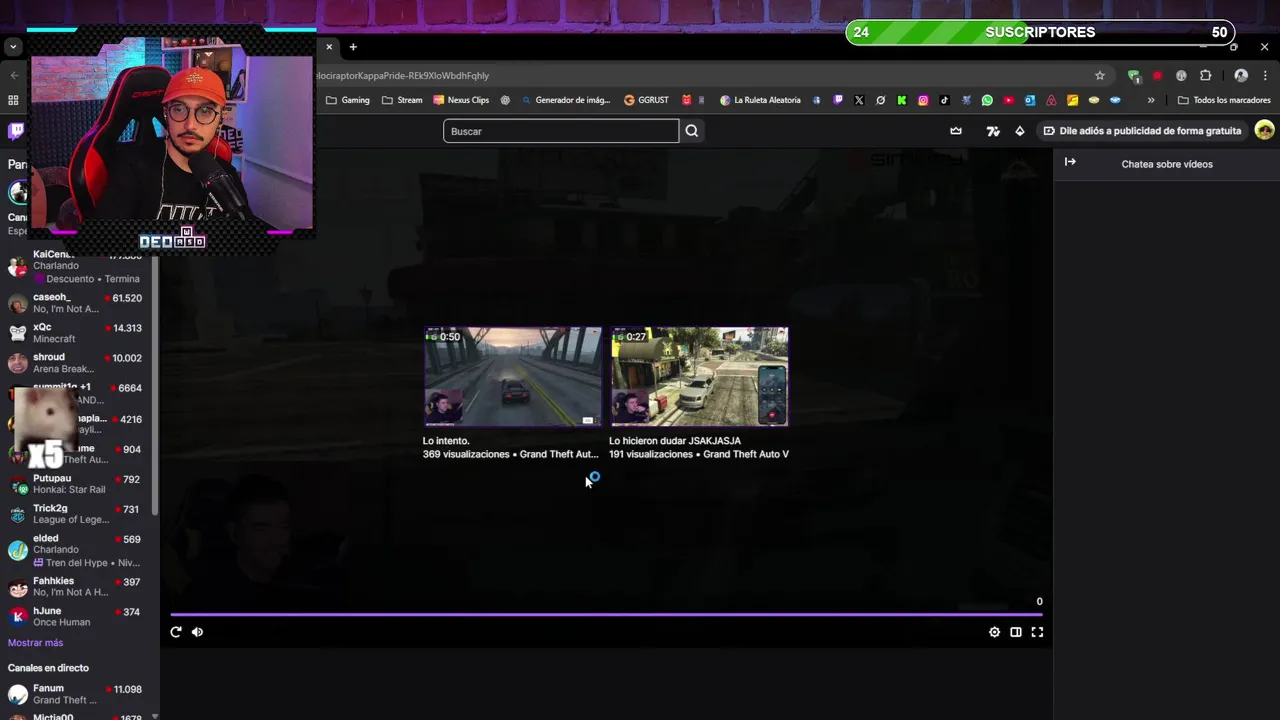Open the user avatar menu
Viewport: 1280px width, 720px height.
pyautogui.click(x=1264, y=131)
